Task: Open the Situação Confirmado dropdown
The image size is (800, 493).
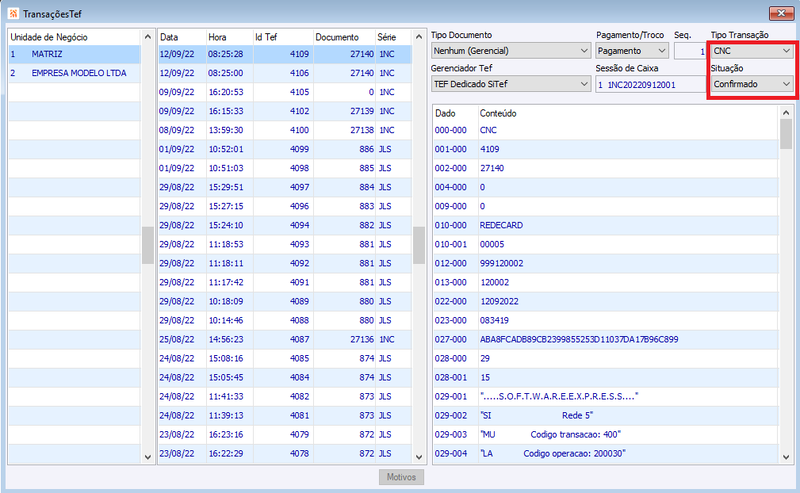Action: [x=752, y=84]
